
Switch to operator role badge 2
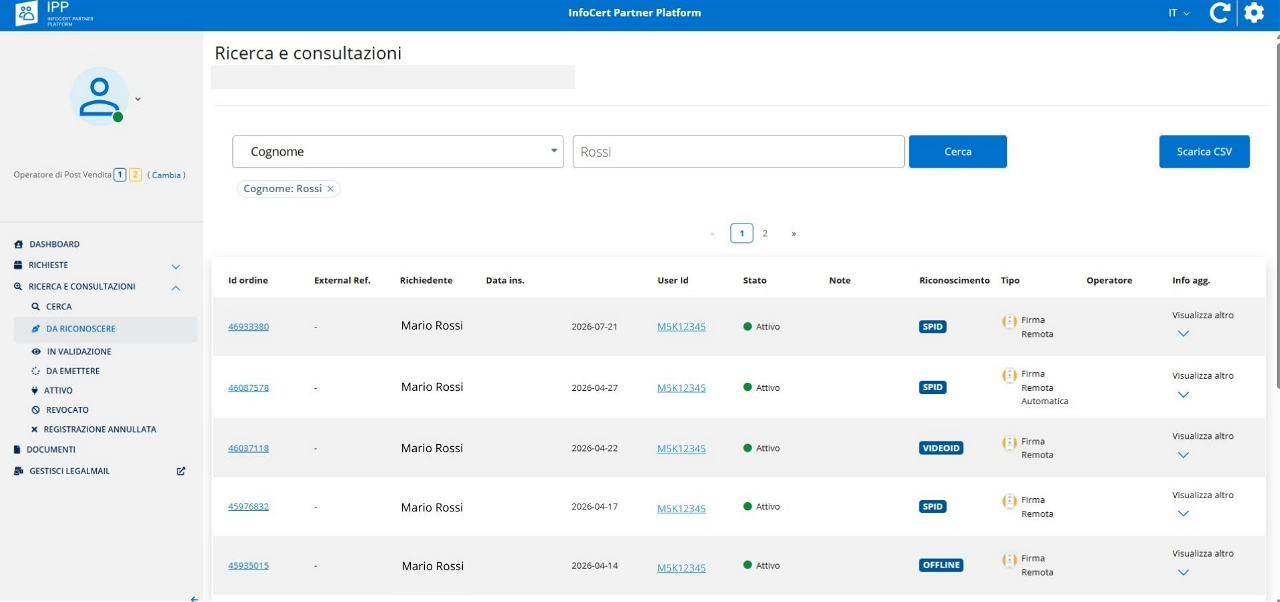(x=135, y=175)
